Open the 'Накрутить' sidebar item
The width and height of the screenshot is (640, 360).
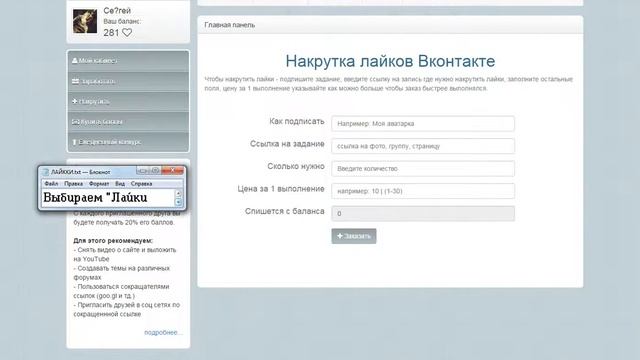point(128,101)
